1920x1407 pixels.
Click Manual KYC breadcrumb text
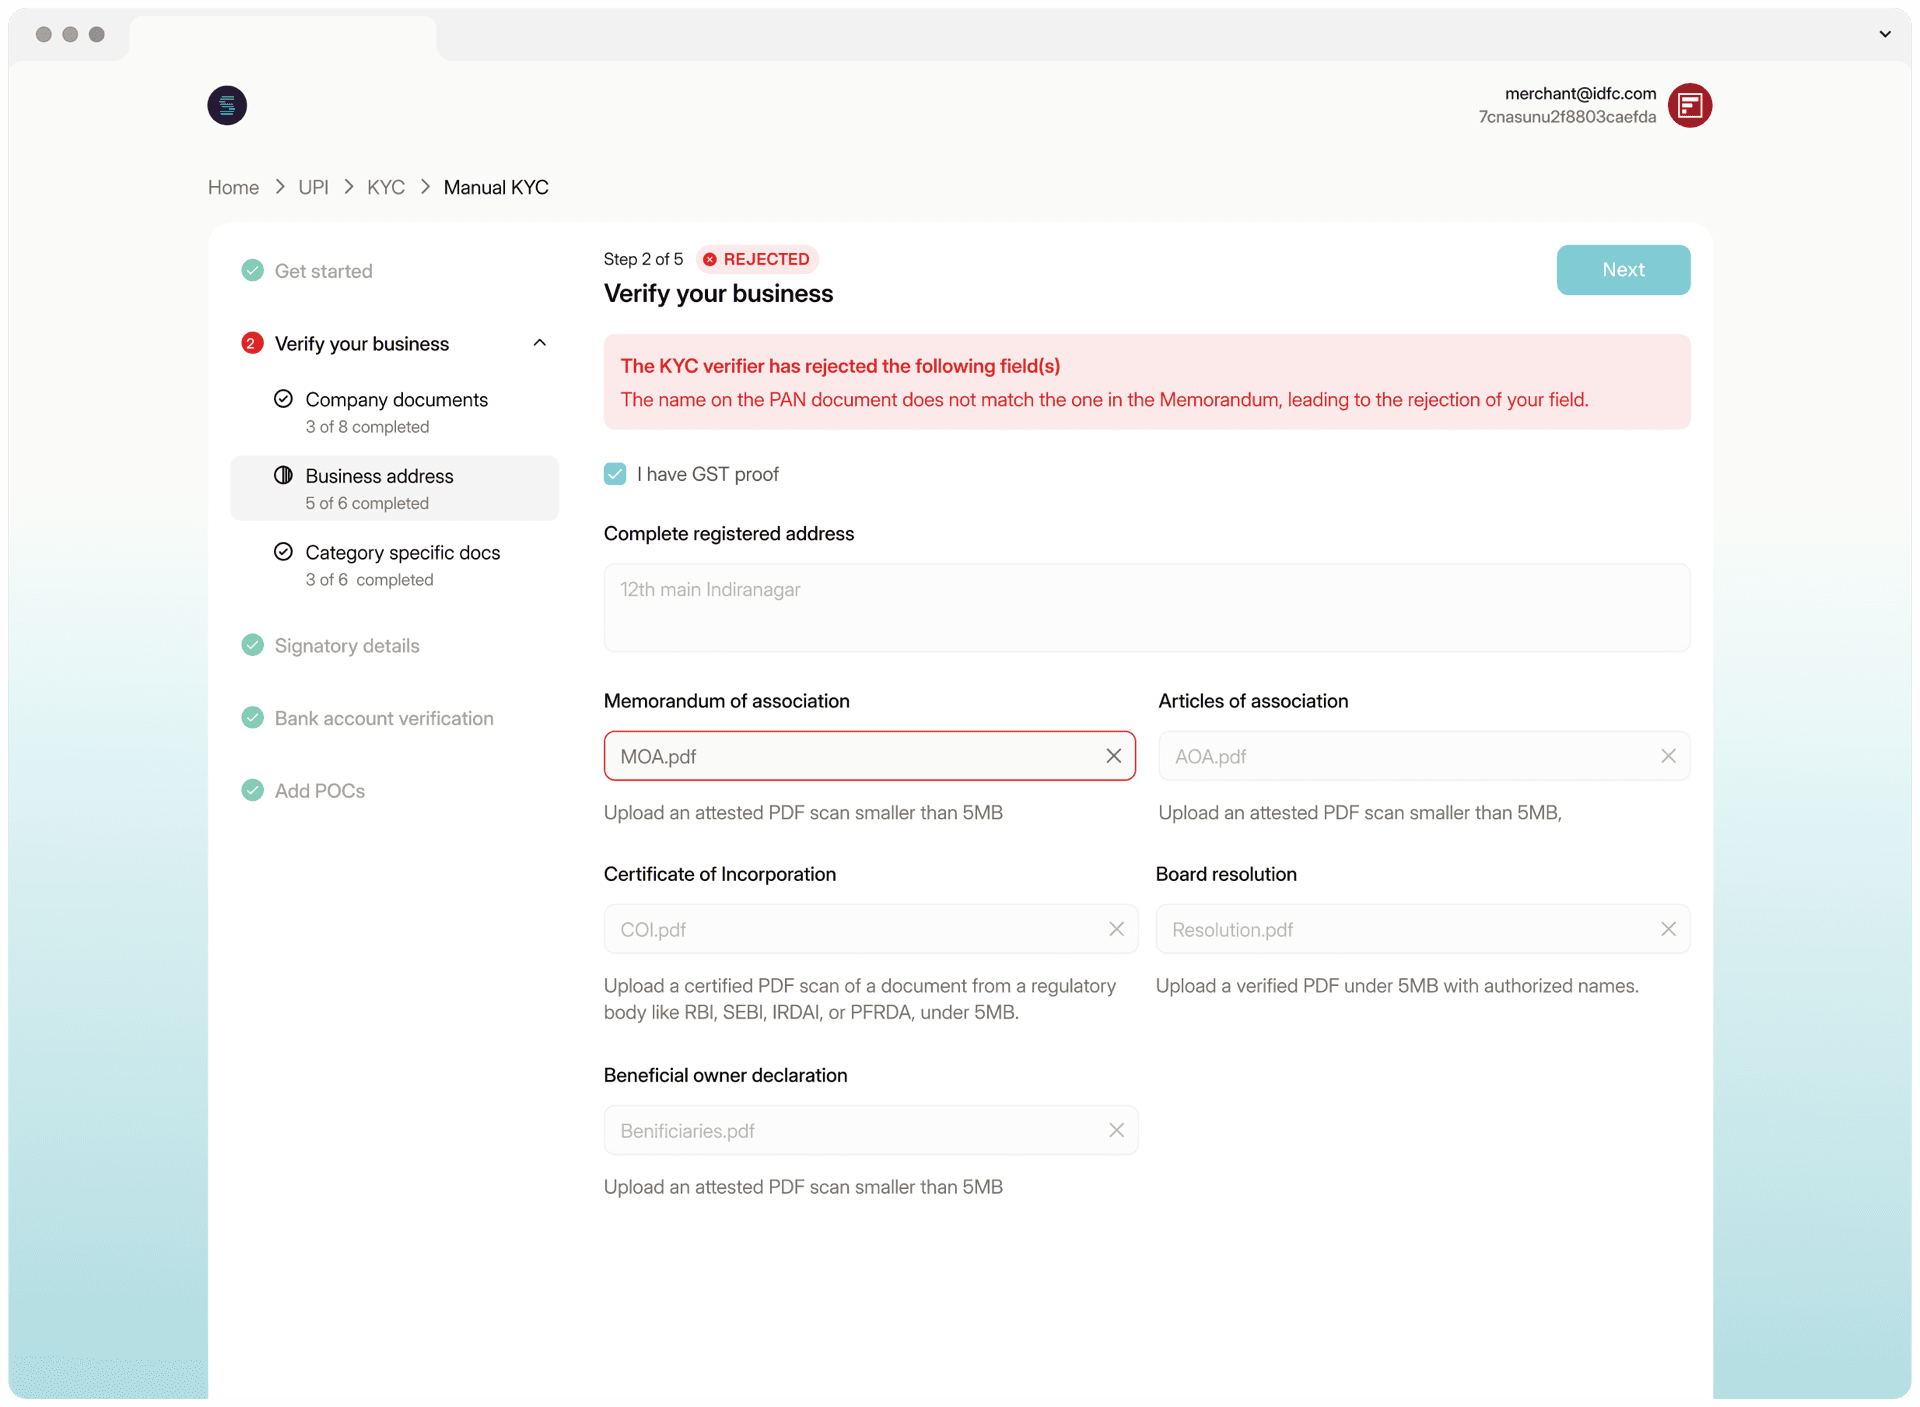[x=496, y=187]
